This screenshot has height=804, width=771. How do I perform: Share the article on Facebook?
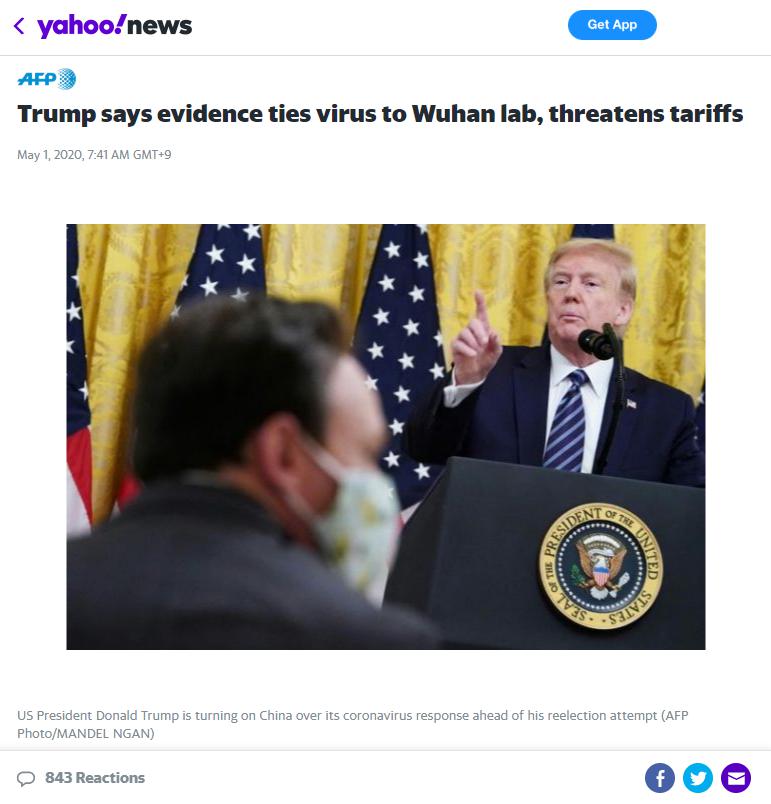(660, 778)
